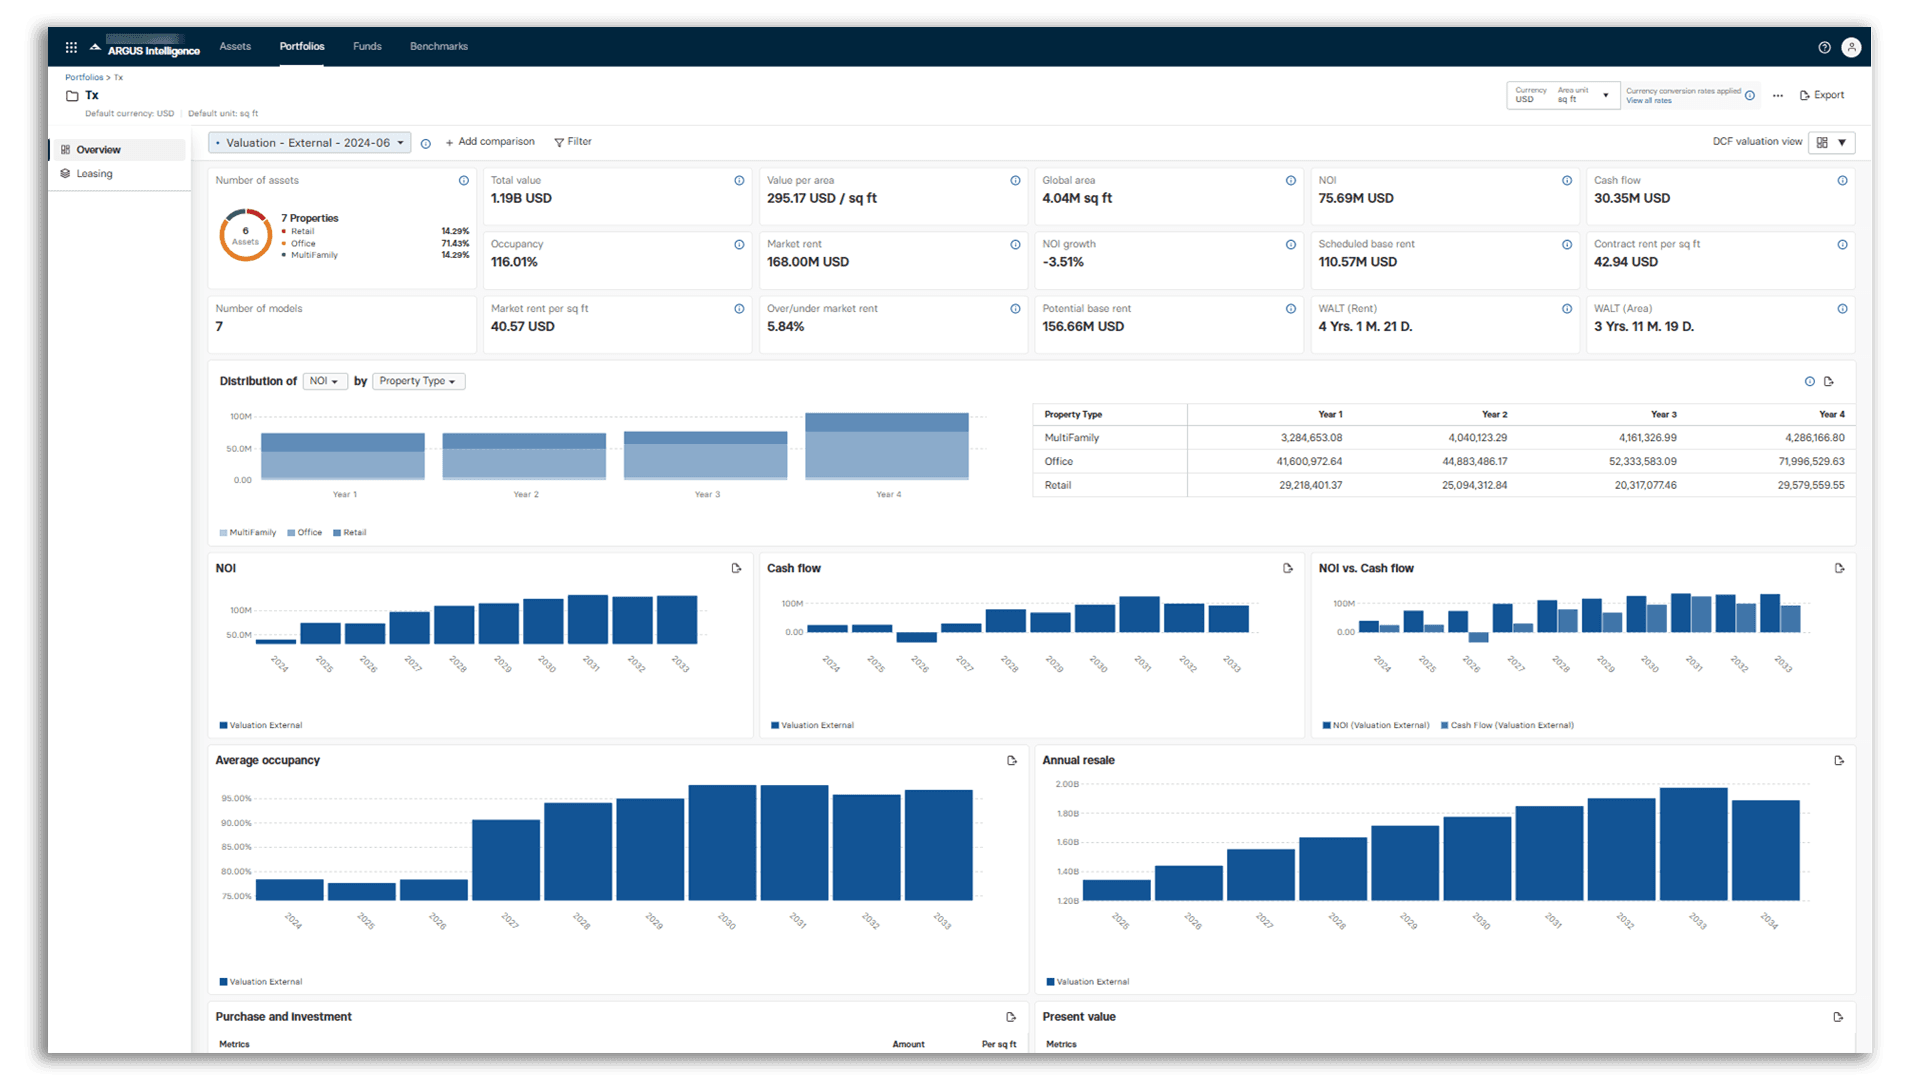The height and width of the screenshot is (1080, 1920).
Task: Switch to the Leasing tab
Action: tap(95, 173)
